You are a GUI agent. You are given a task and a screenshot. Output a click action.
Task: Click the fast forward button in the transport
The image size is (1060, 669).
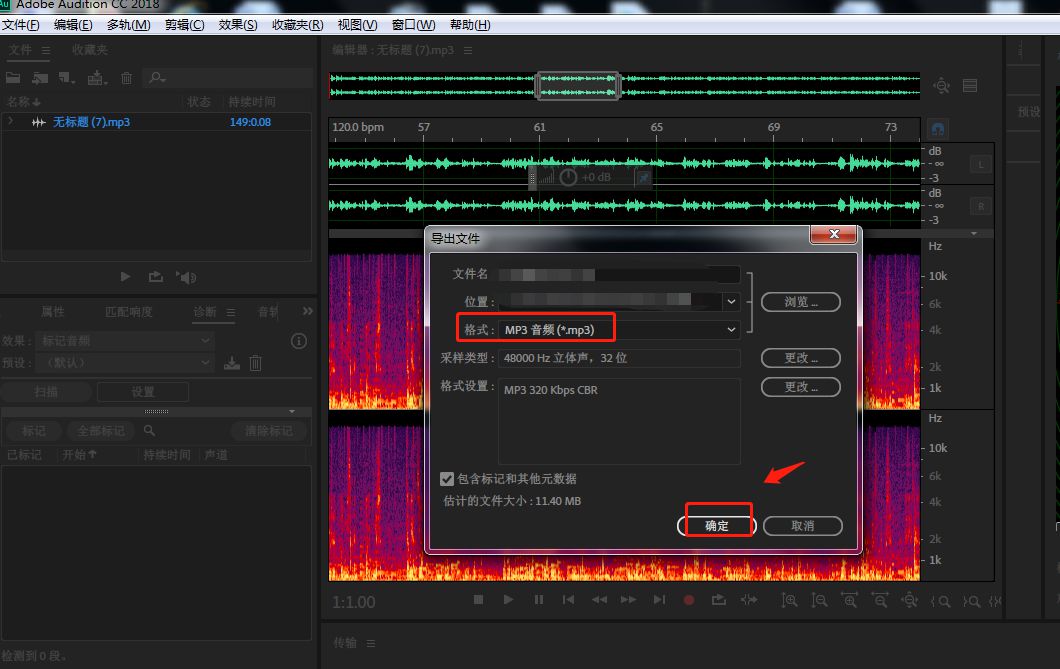click(629, 599)
